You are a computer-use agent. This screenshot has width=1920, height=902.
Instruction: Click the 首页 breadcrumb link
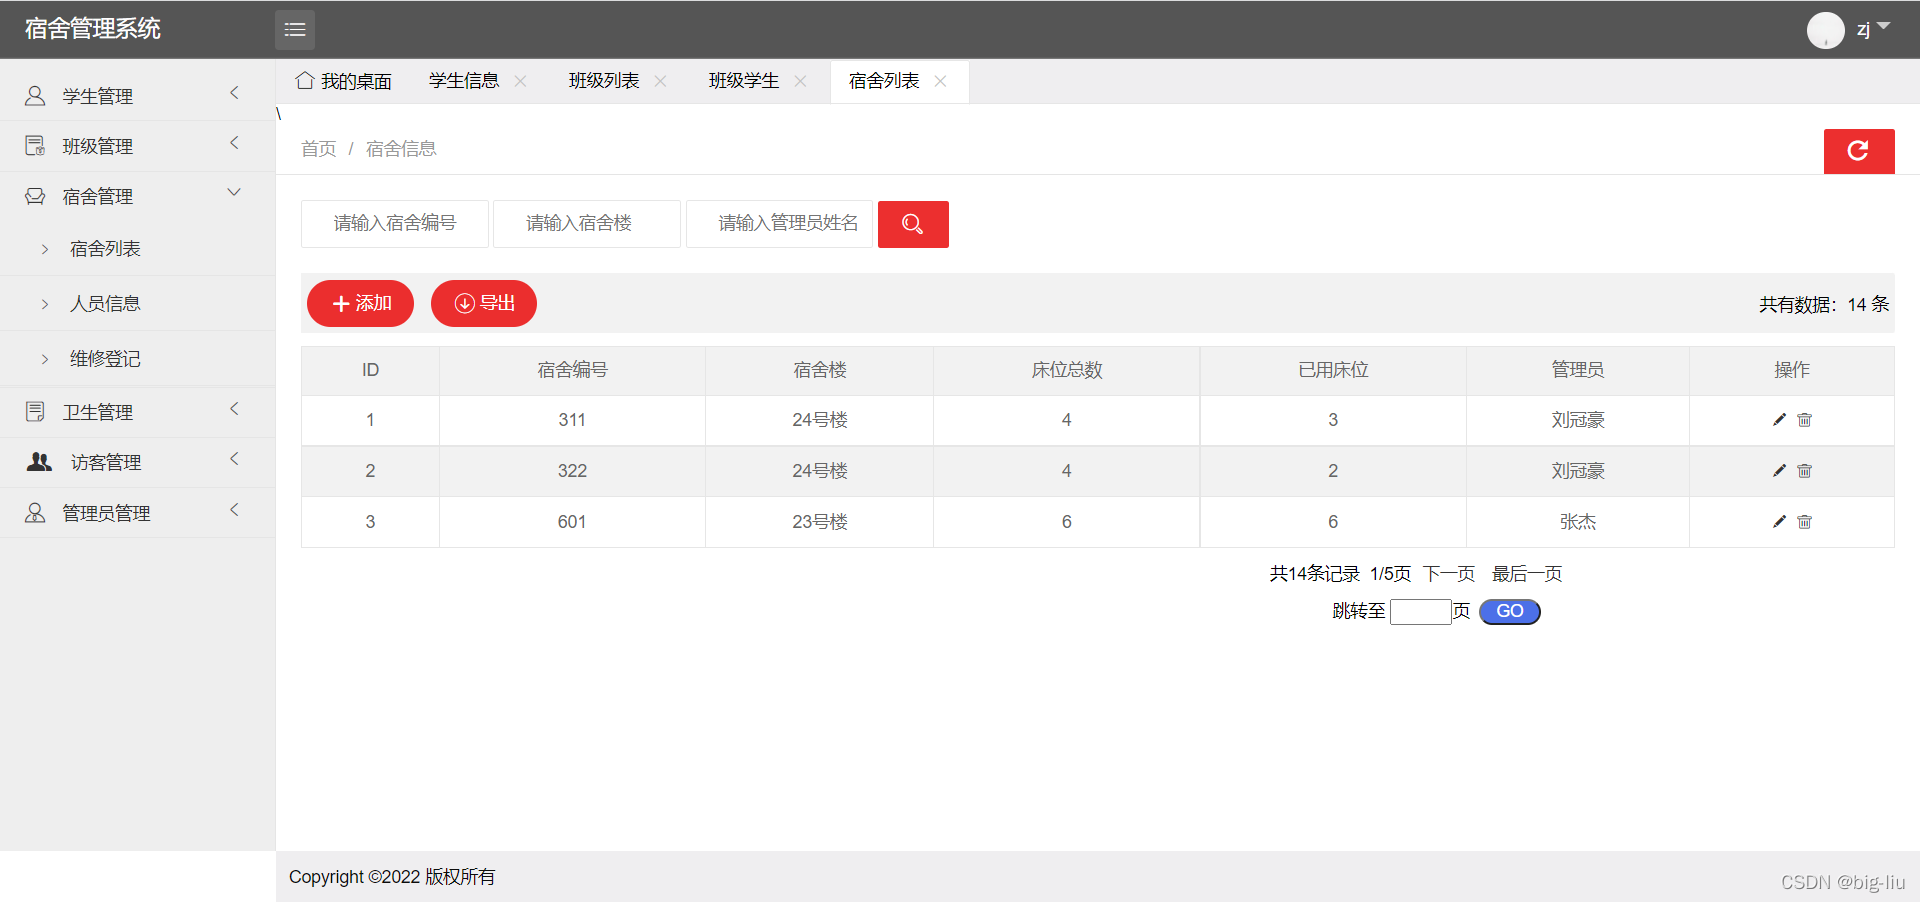coord(319,149)
